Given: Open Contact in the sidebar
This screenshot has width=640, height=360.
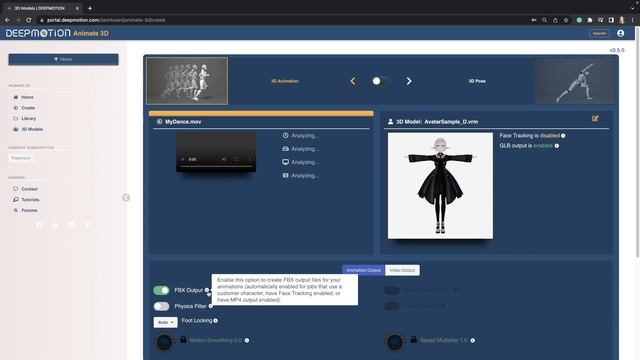Looking at the screenshot, I should (x=29, y=189).
